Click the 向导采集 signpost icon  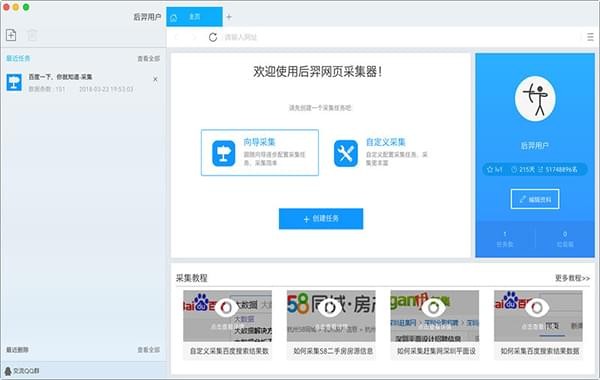[223, 153]
